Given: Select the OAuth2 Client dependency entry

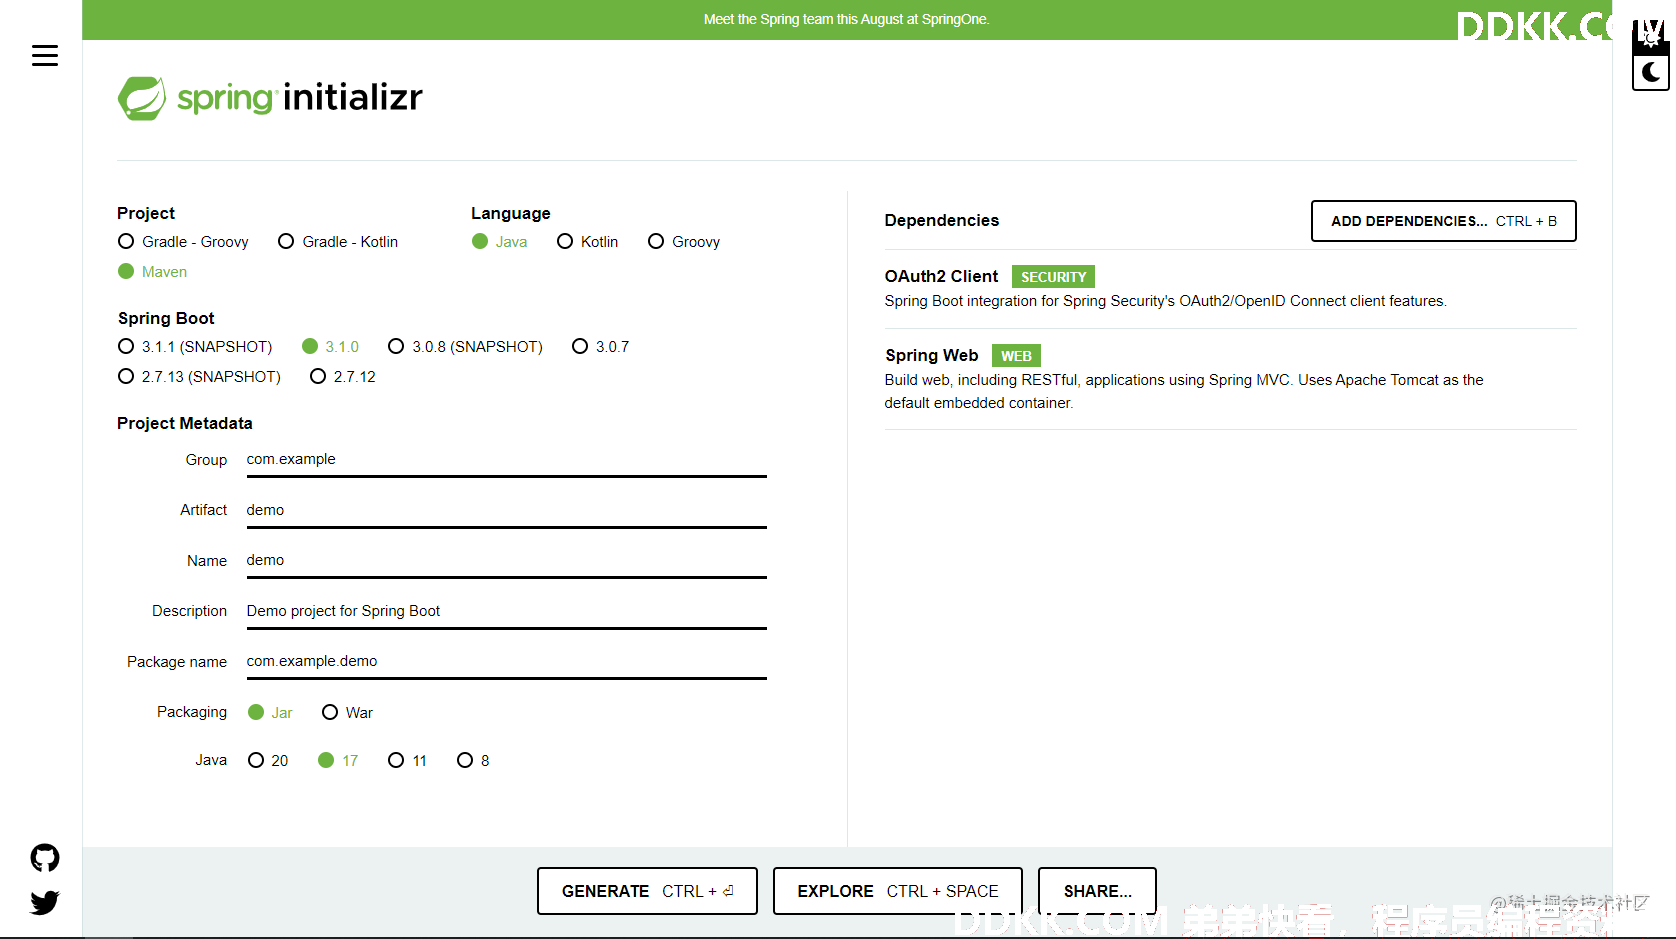Looking at the screenshot, I should [x=1230, y=288].
